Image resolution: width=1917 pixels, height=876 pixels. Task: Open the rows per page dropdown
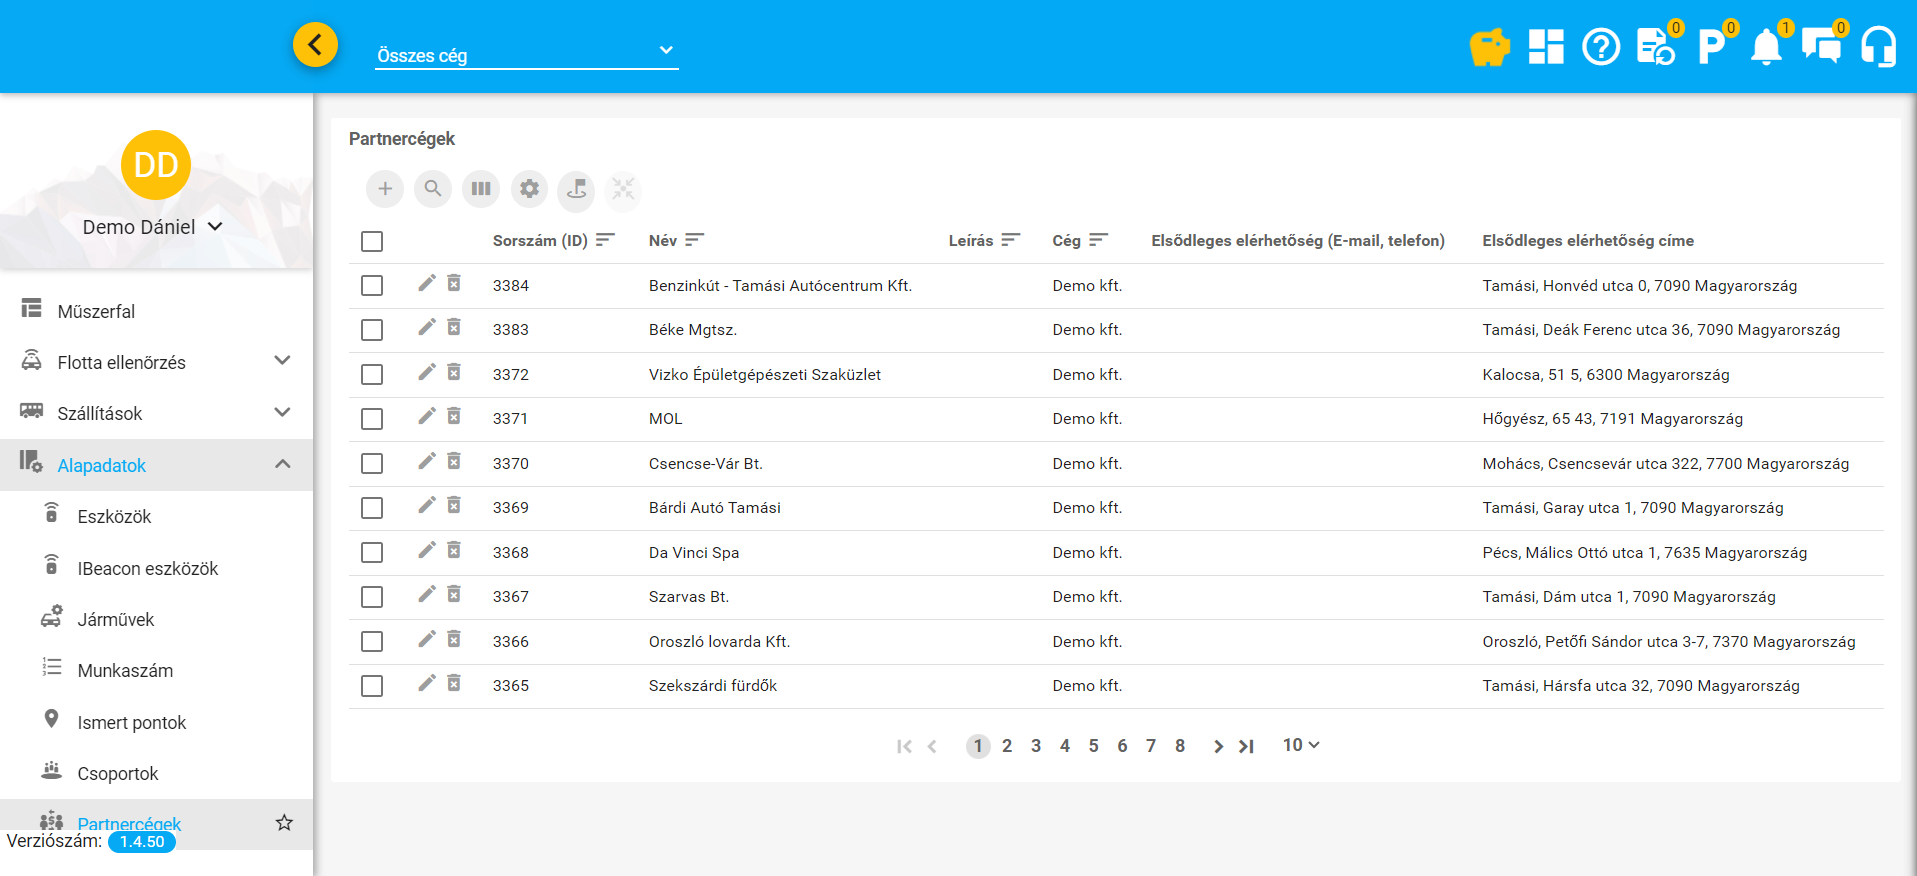click(1301, 745)
